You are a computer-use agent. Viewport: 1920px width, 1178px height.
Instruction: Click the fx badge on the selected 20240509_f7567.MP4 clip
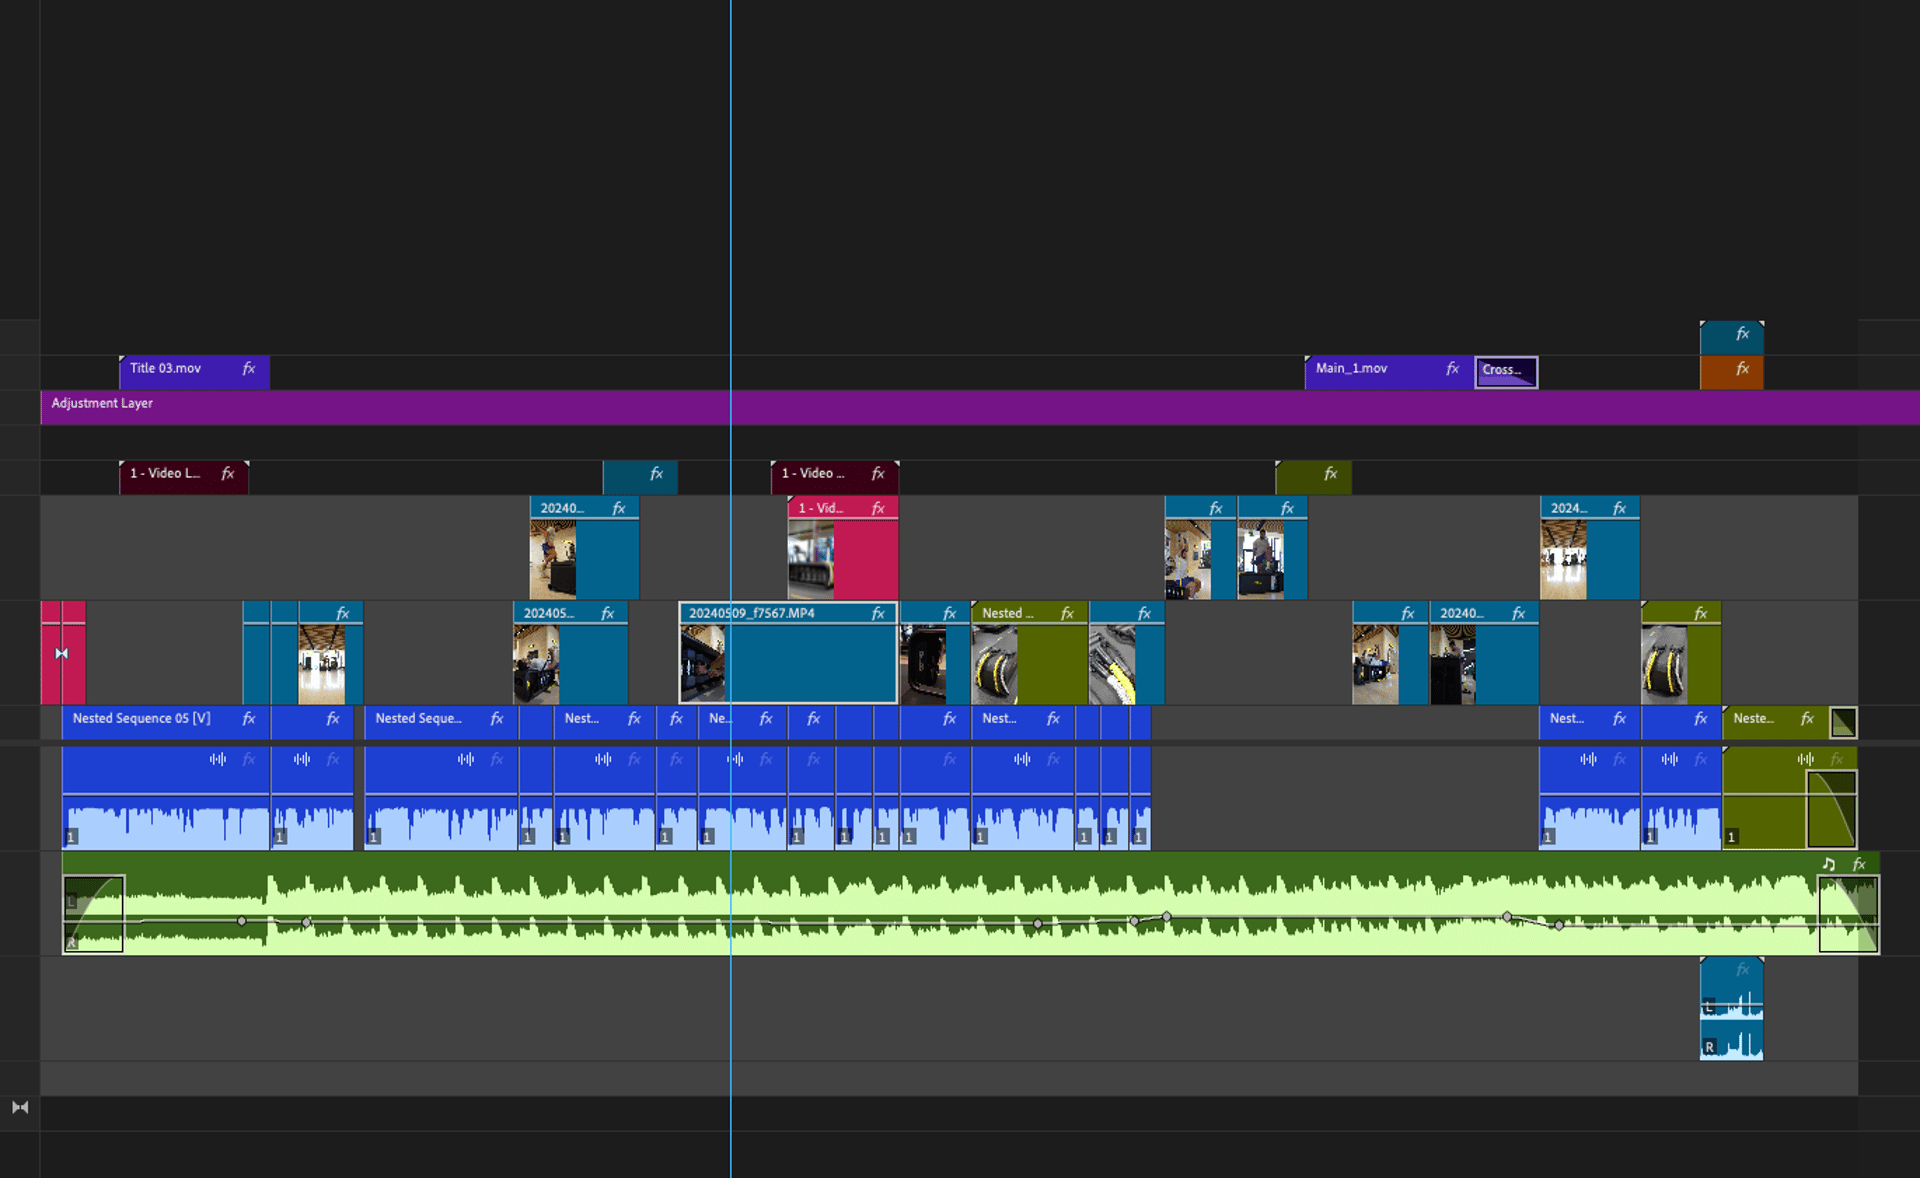click(878, 614)
